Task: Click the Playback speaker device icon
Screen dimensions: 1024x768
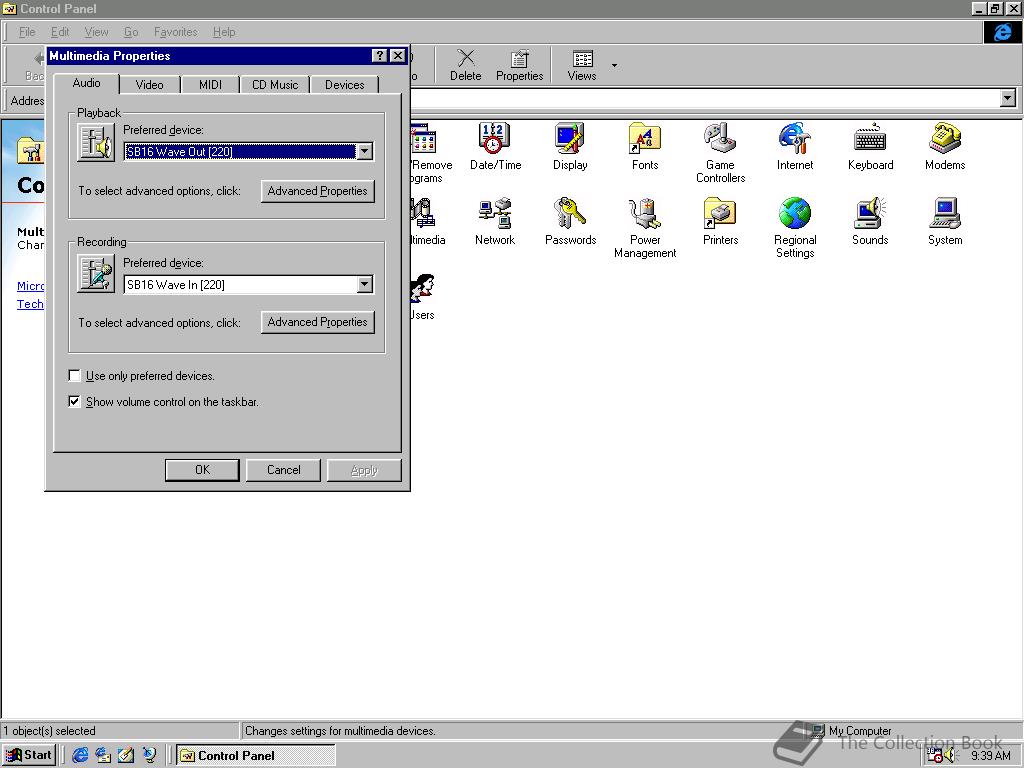Action: [96, 142]
